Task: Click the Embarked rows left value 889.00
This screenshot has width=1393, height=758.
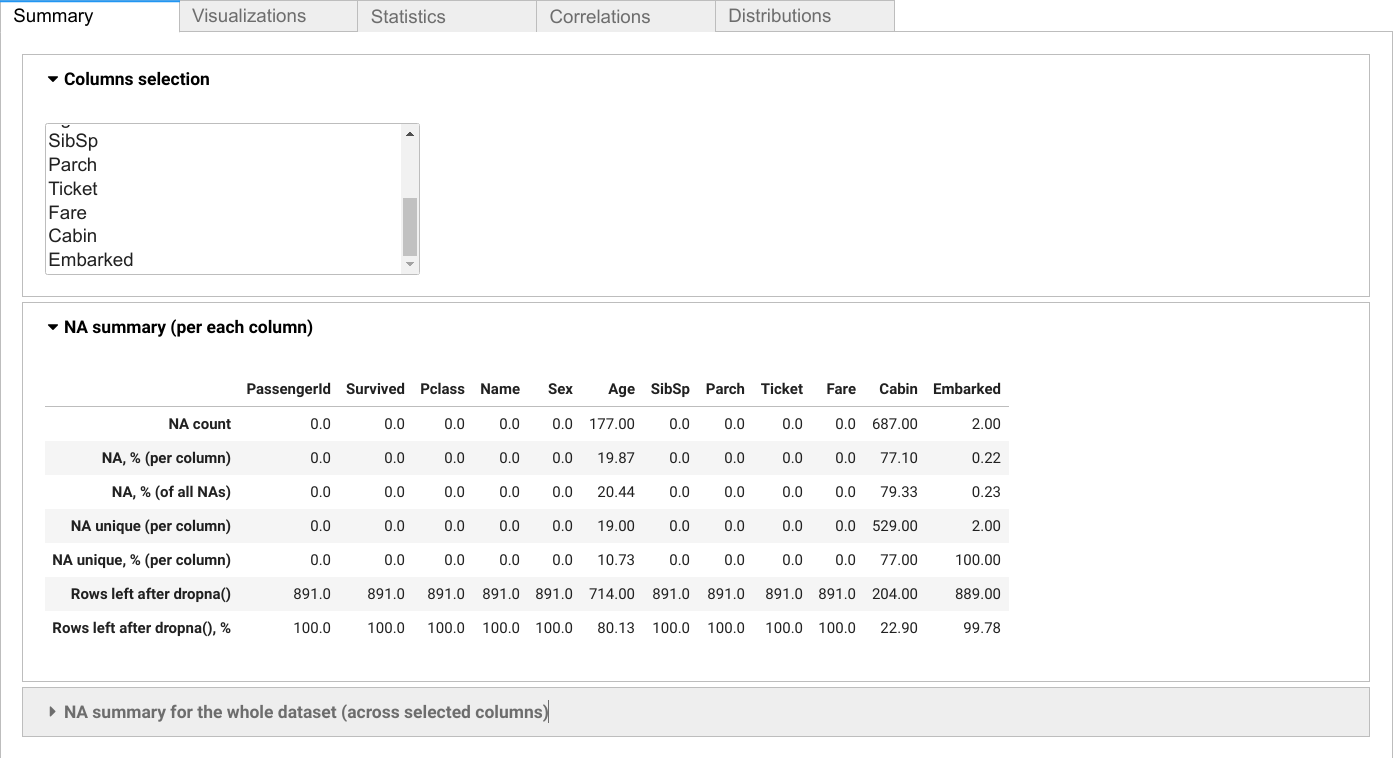Action: [978, 594]
